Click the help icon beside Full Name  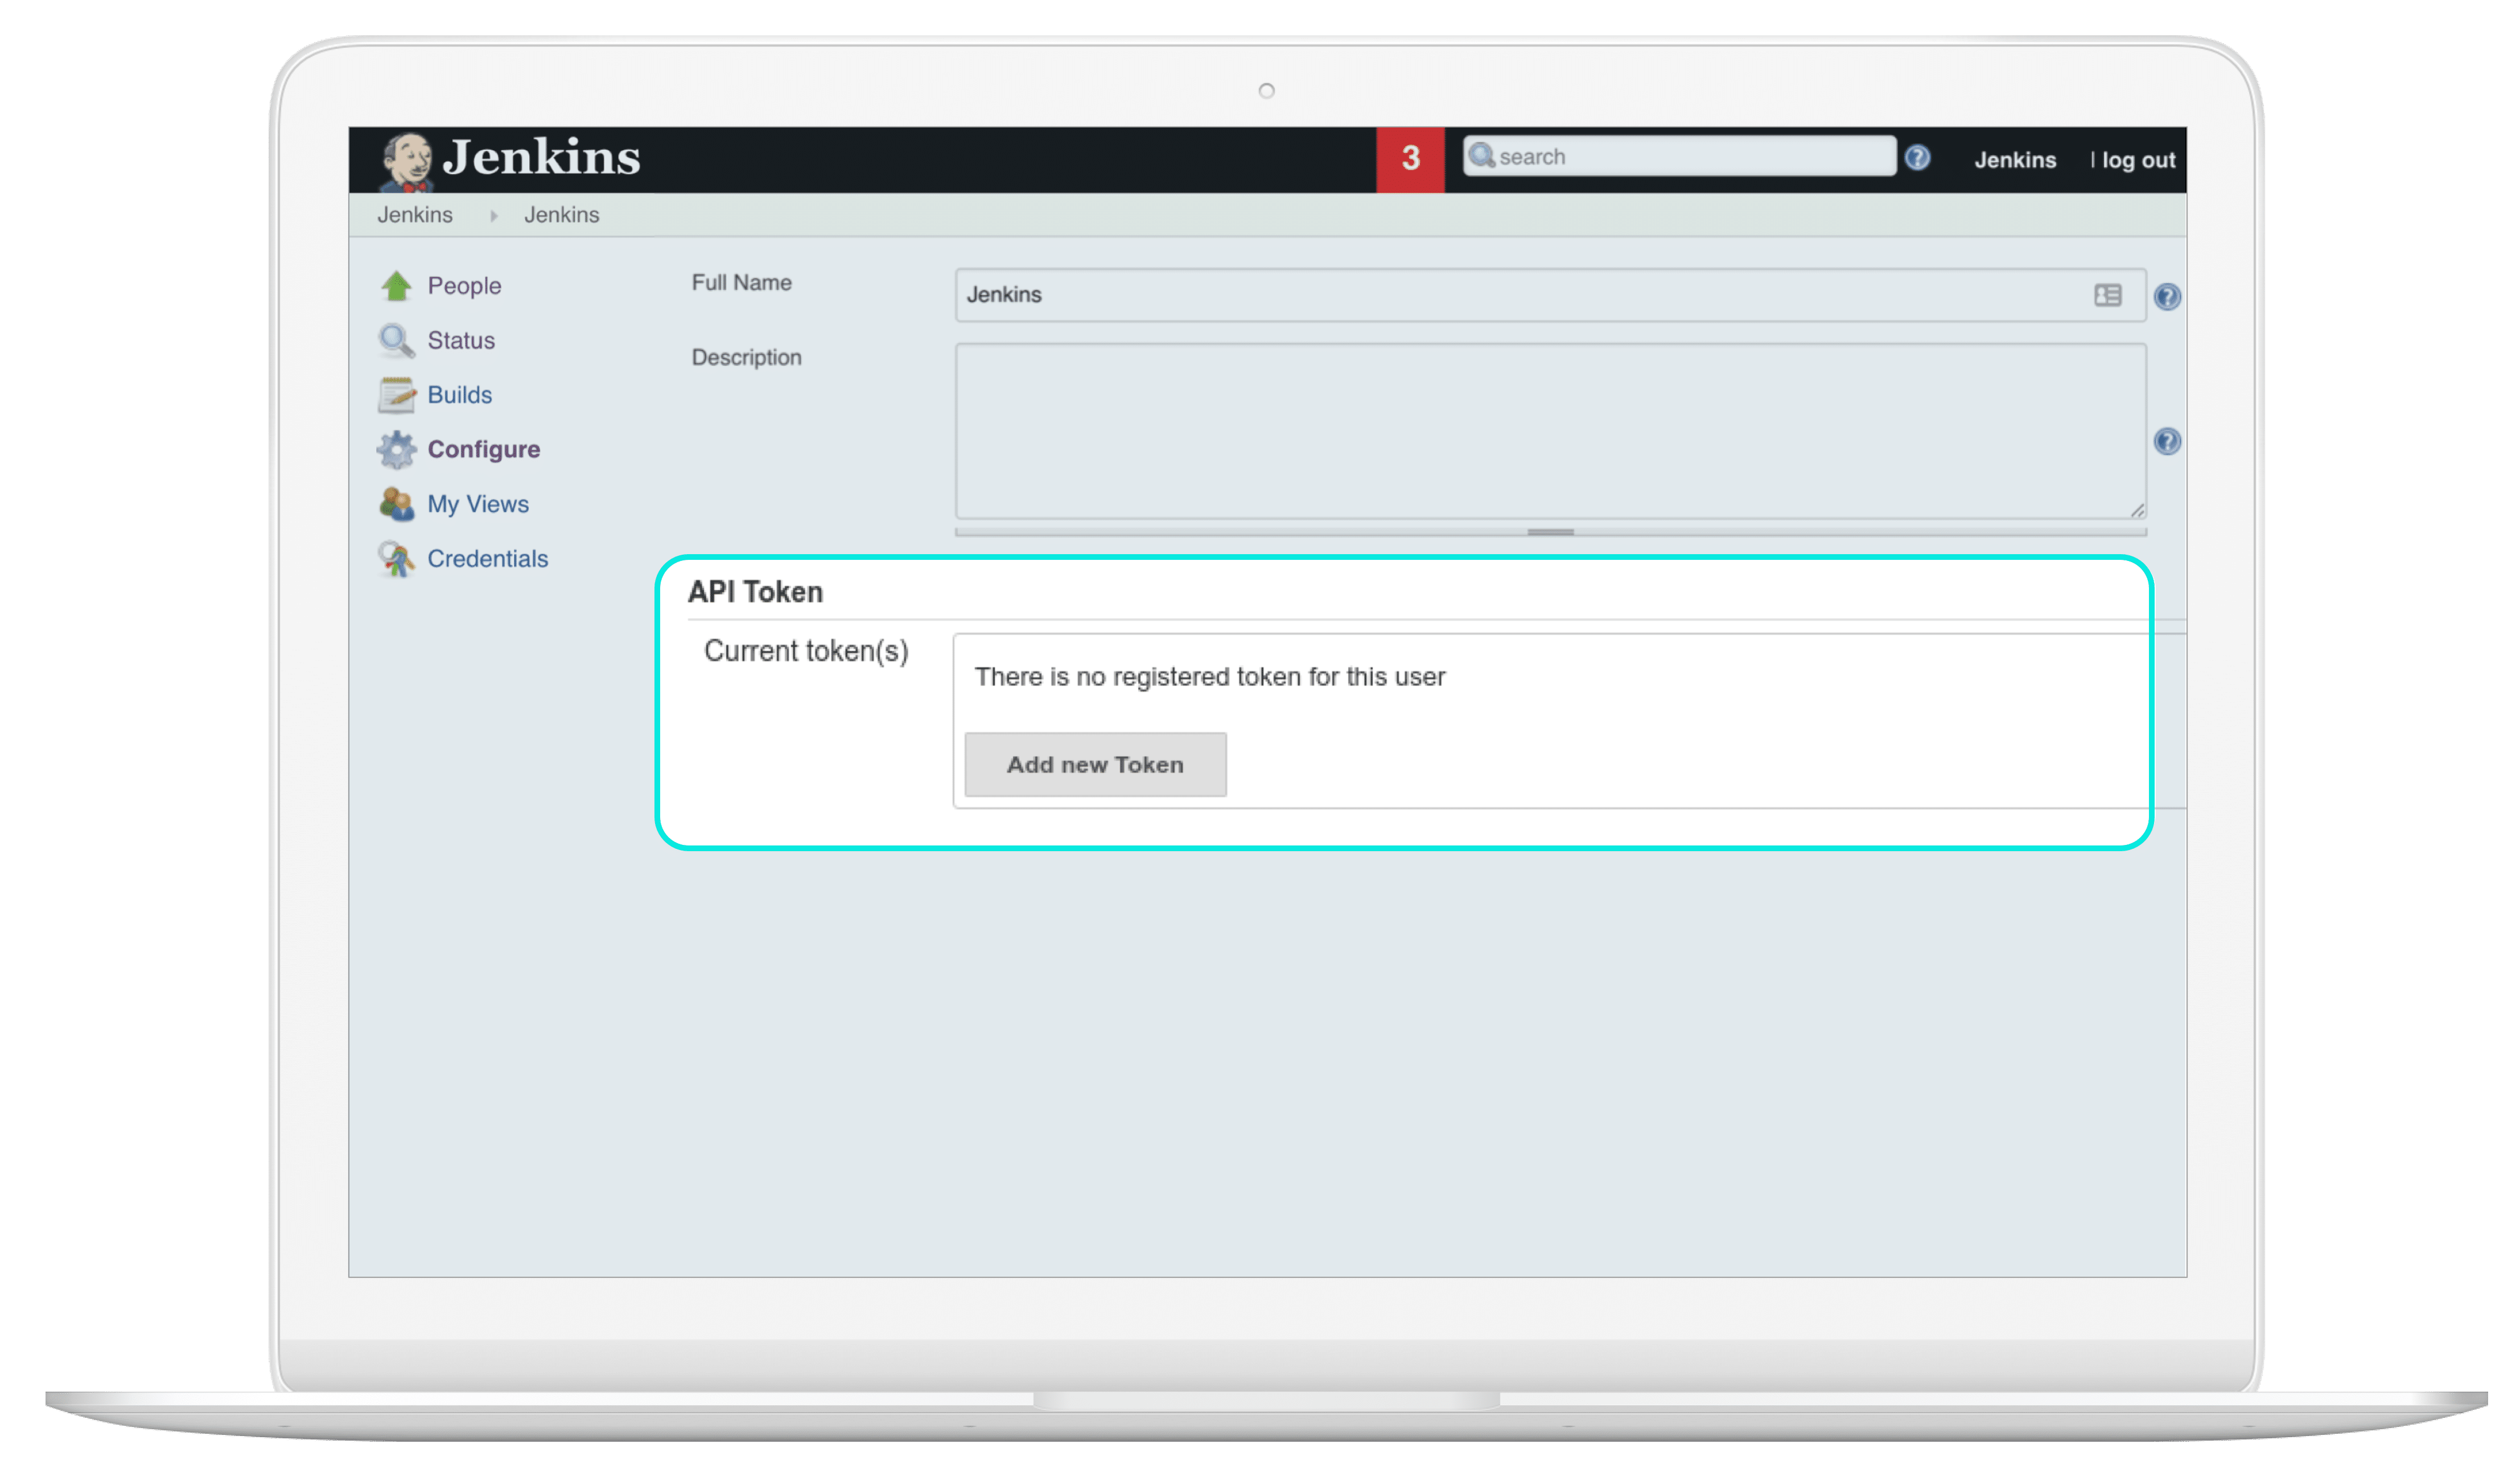pyautogui.click(x=2168, y=296)
